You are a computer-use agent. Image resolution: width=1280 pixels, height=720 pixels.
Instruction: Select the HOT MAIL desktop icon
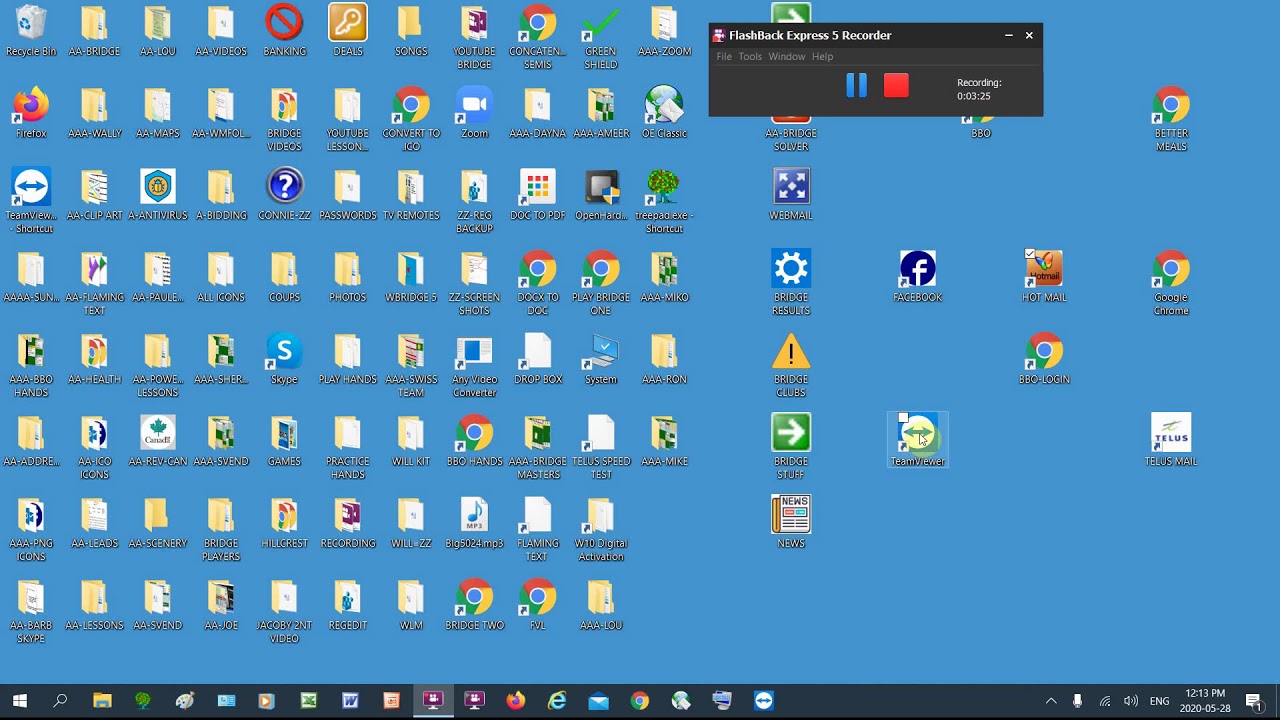(1044, 277)
